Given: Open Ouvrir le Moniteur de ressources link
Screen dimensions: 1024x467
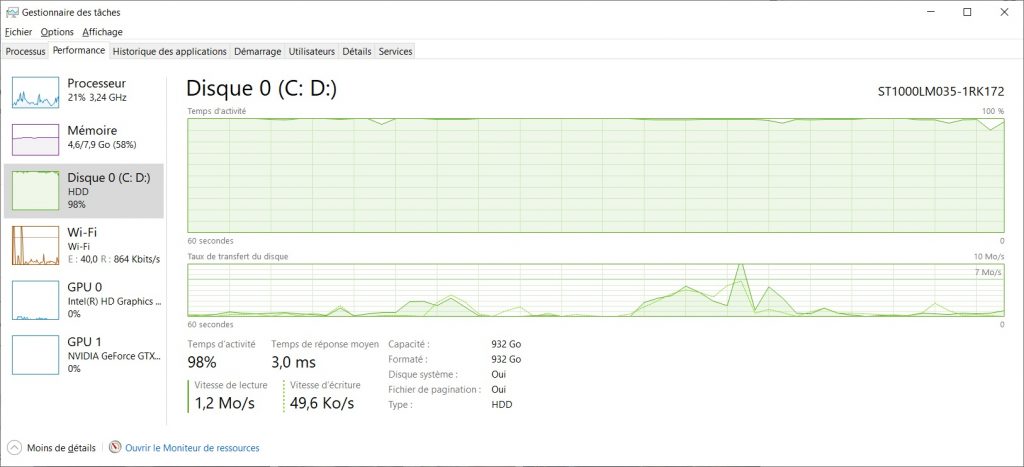Looking at the screenshot, I should tap(192, 448).
